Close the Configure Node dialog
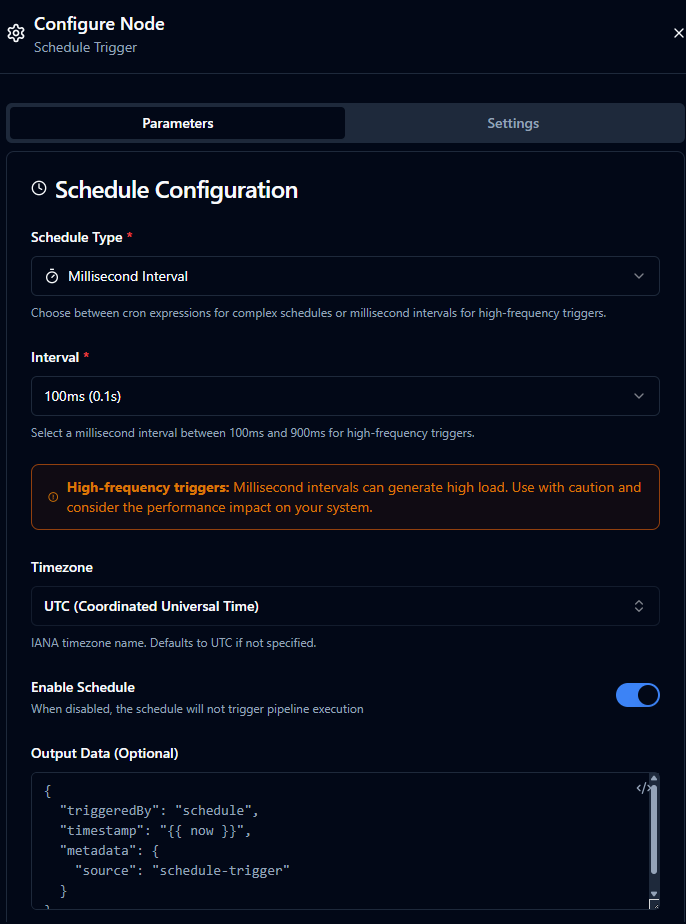686x924 pixels. 679,32
